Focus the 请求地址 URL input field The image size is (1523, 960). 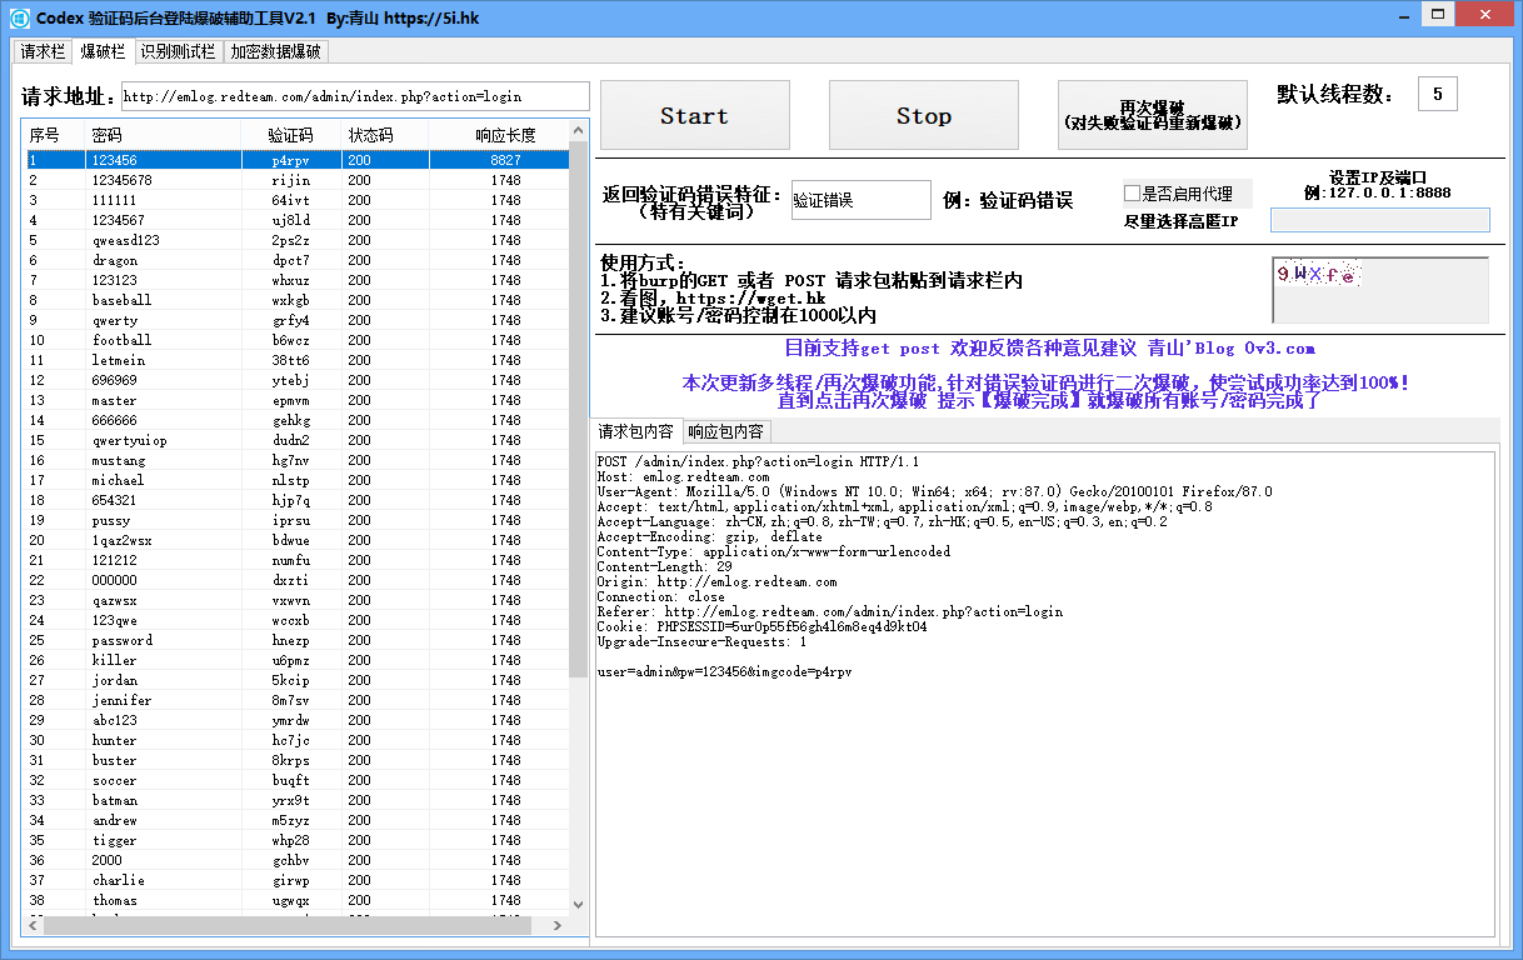(355, 96)
